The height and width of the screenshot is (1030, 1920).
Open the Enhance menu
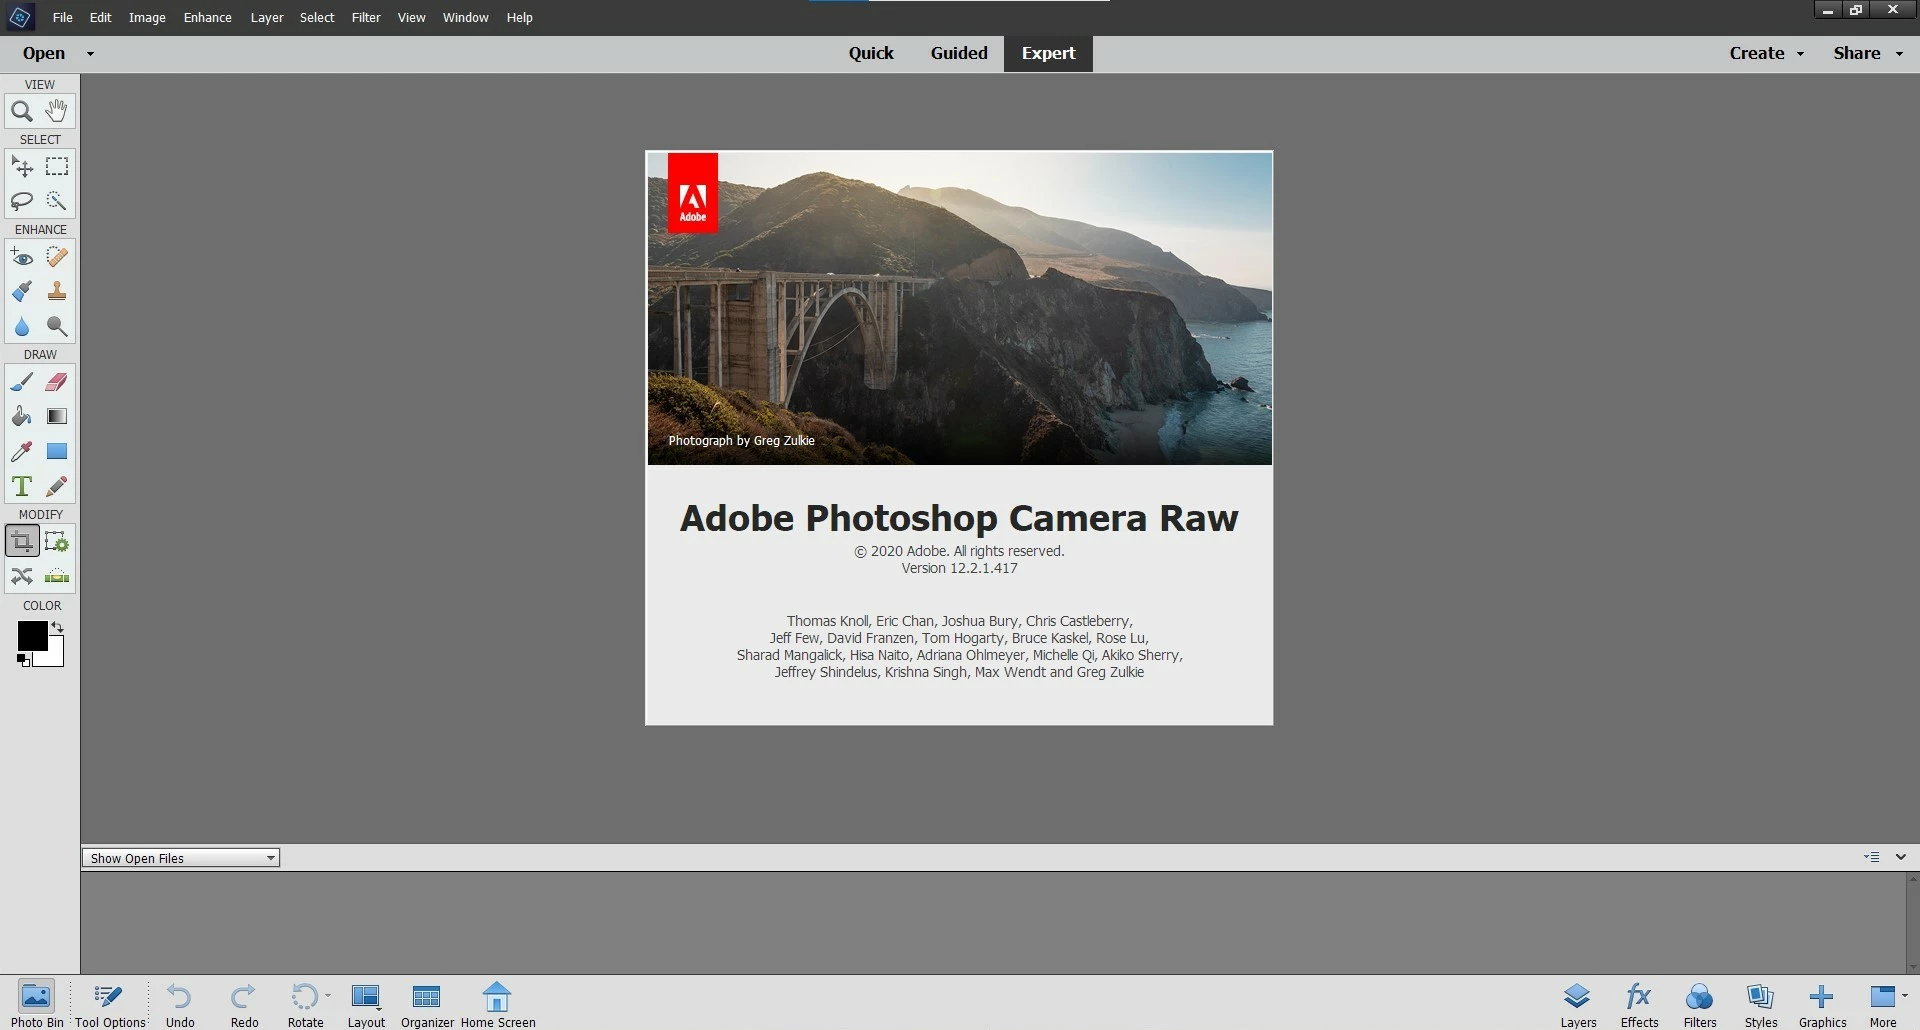tap(207, 17)
